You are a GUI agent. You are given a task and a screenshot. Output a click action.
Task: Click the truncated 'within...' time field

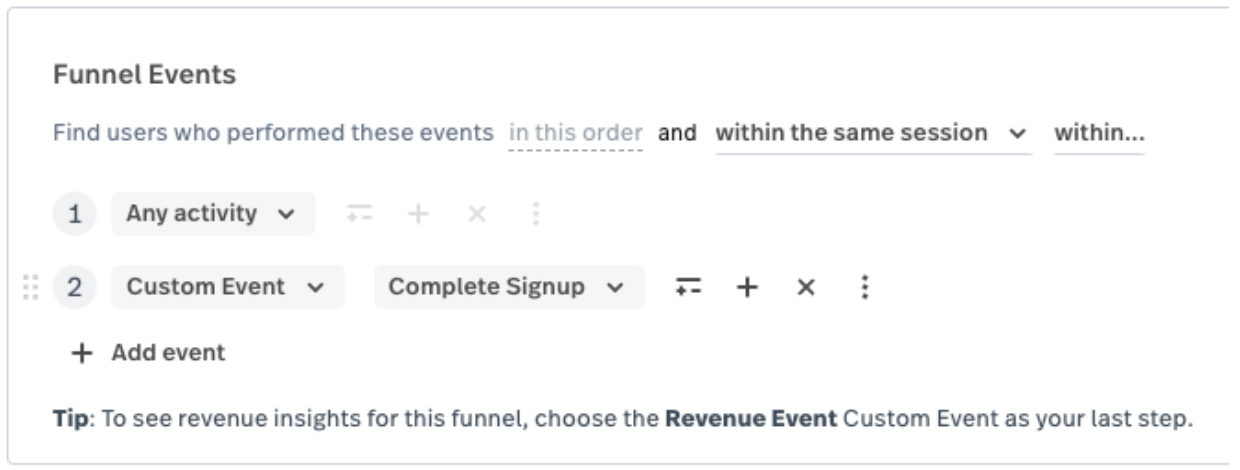coord(1099,133)
